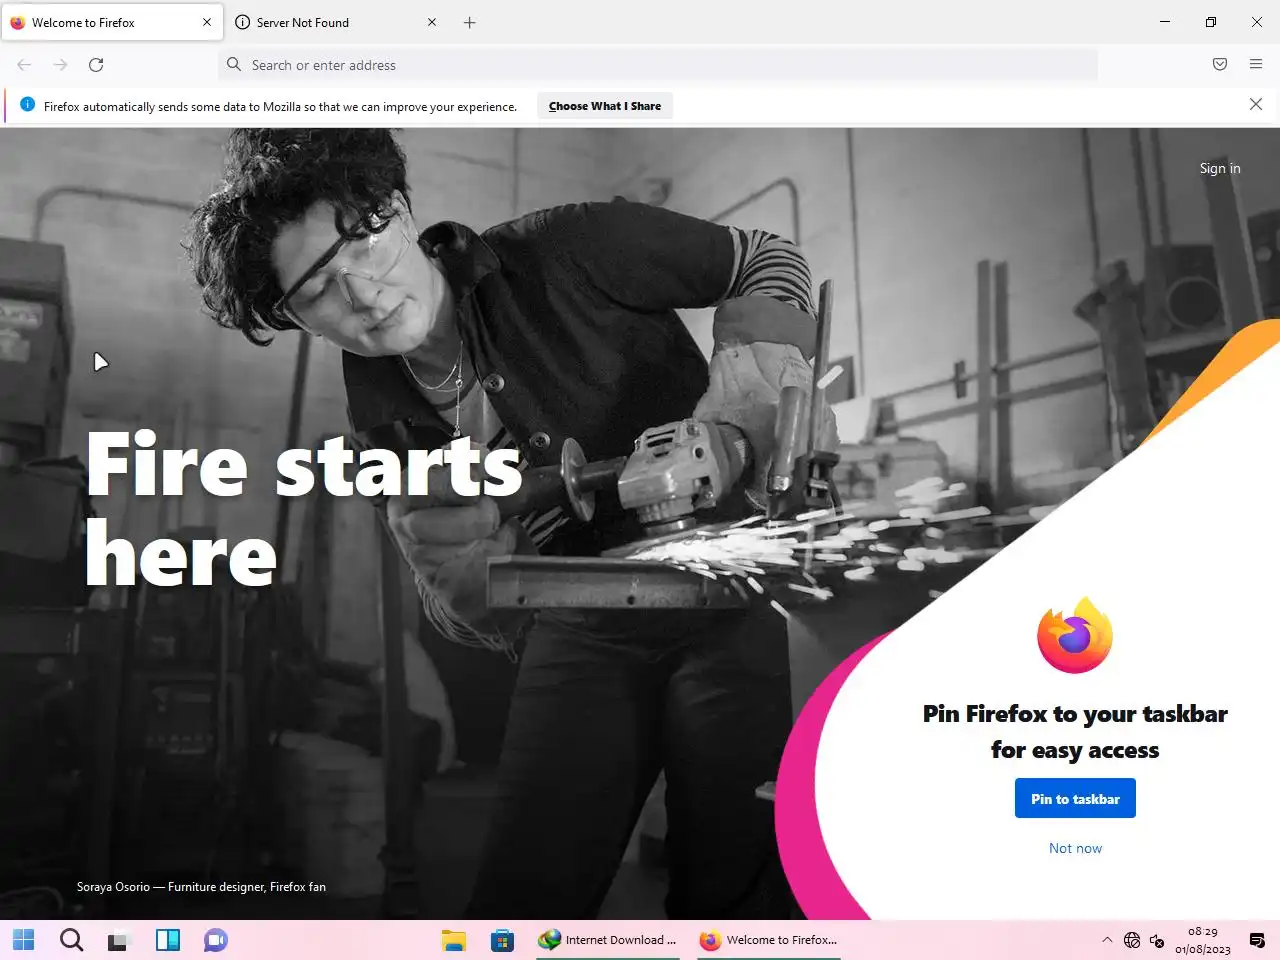Open Windows taskbar search

(72, 940)
